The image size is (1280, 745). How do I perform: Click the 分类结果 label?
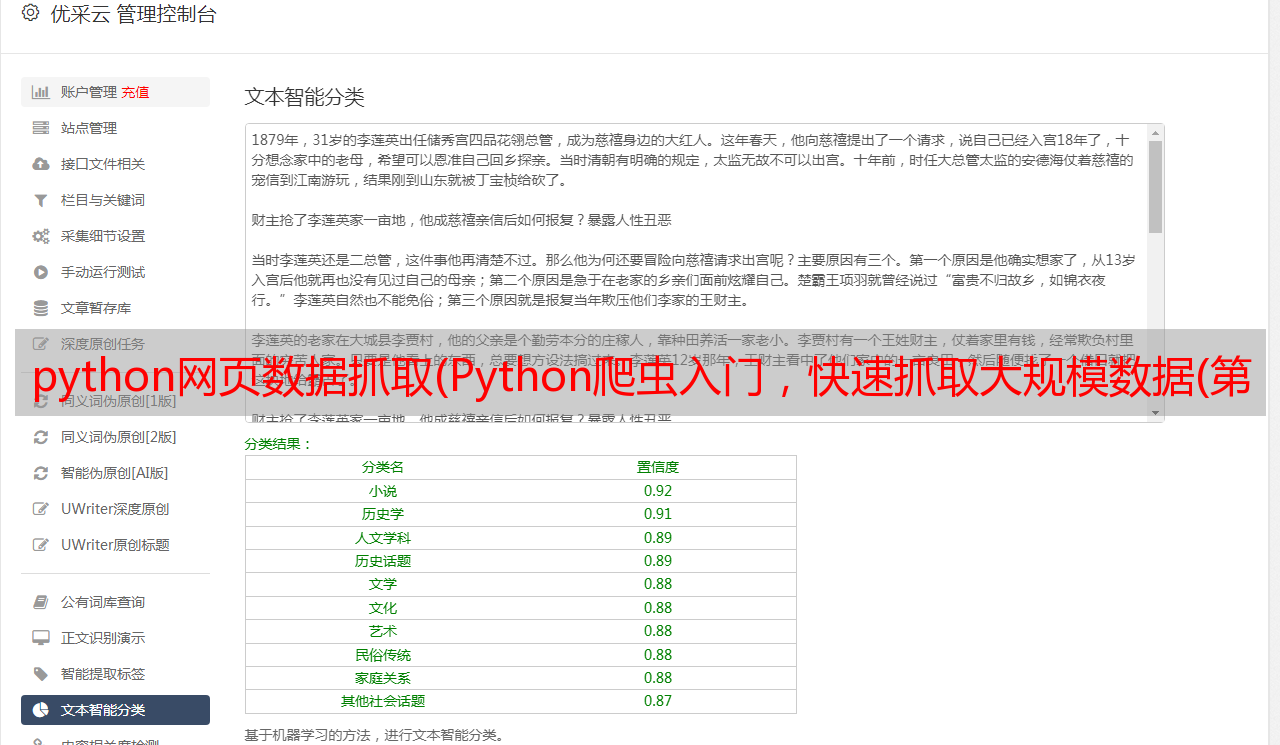pos(279,444)
